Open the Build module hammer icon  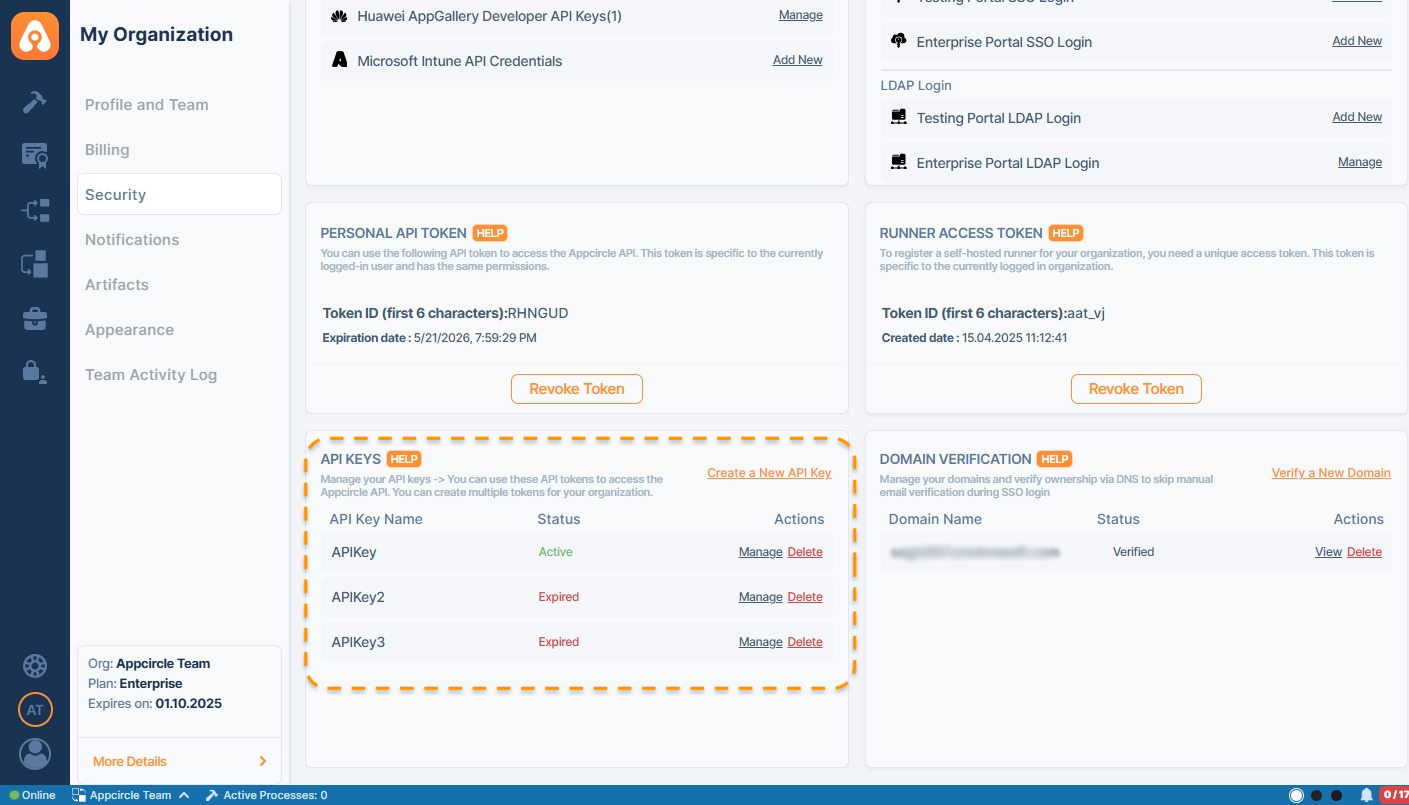pos(35,102)
